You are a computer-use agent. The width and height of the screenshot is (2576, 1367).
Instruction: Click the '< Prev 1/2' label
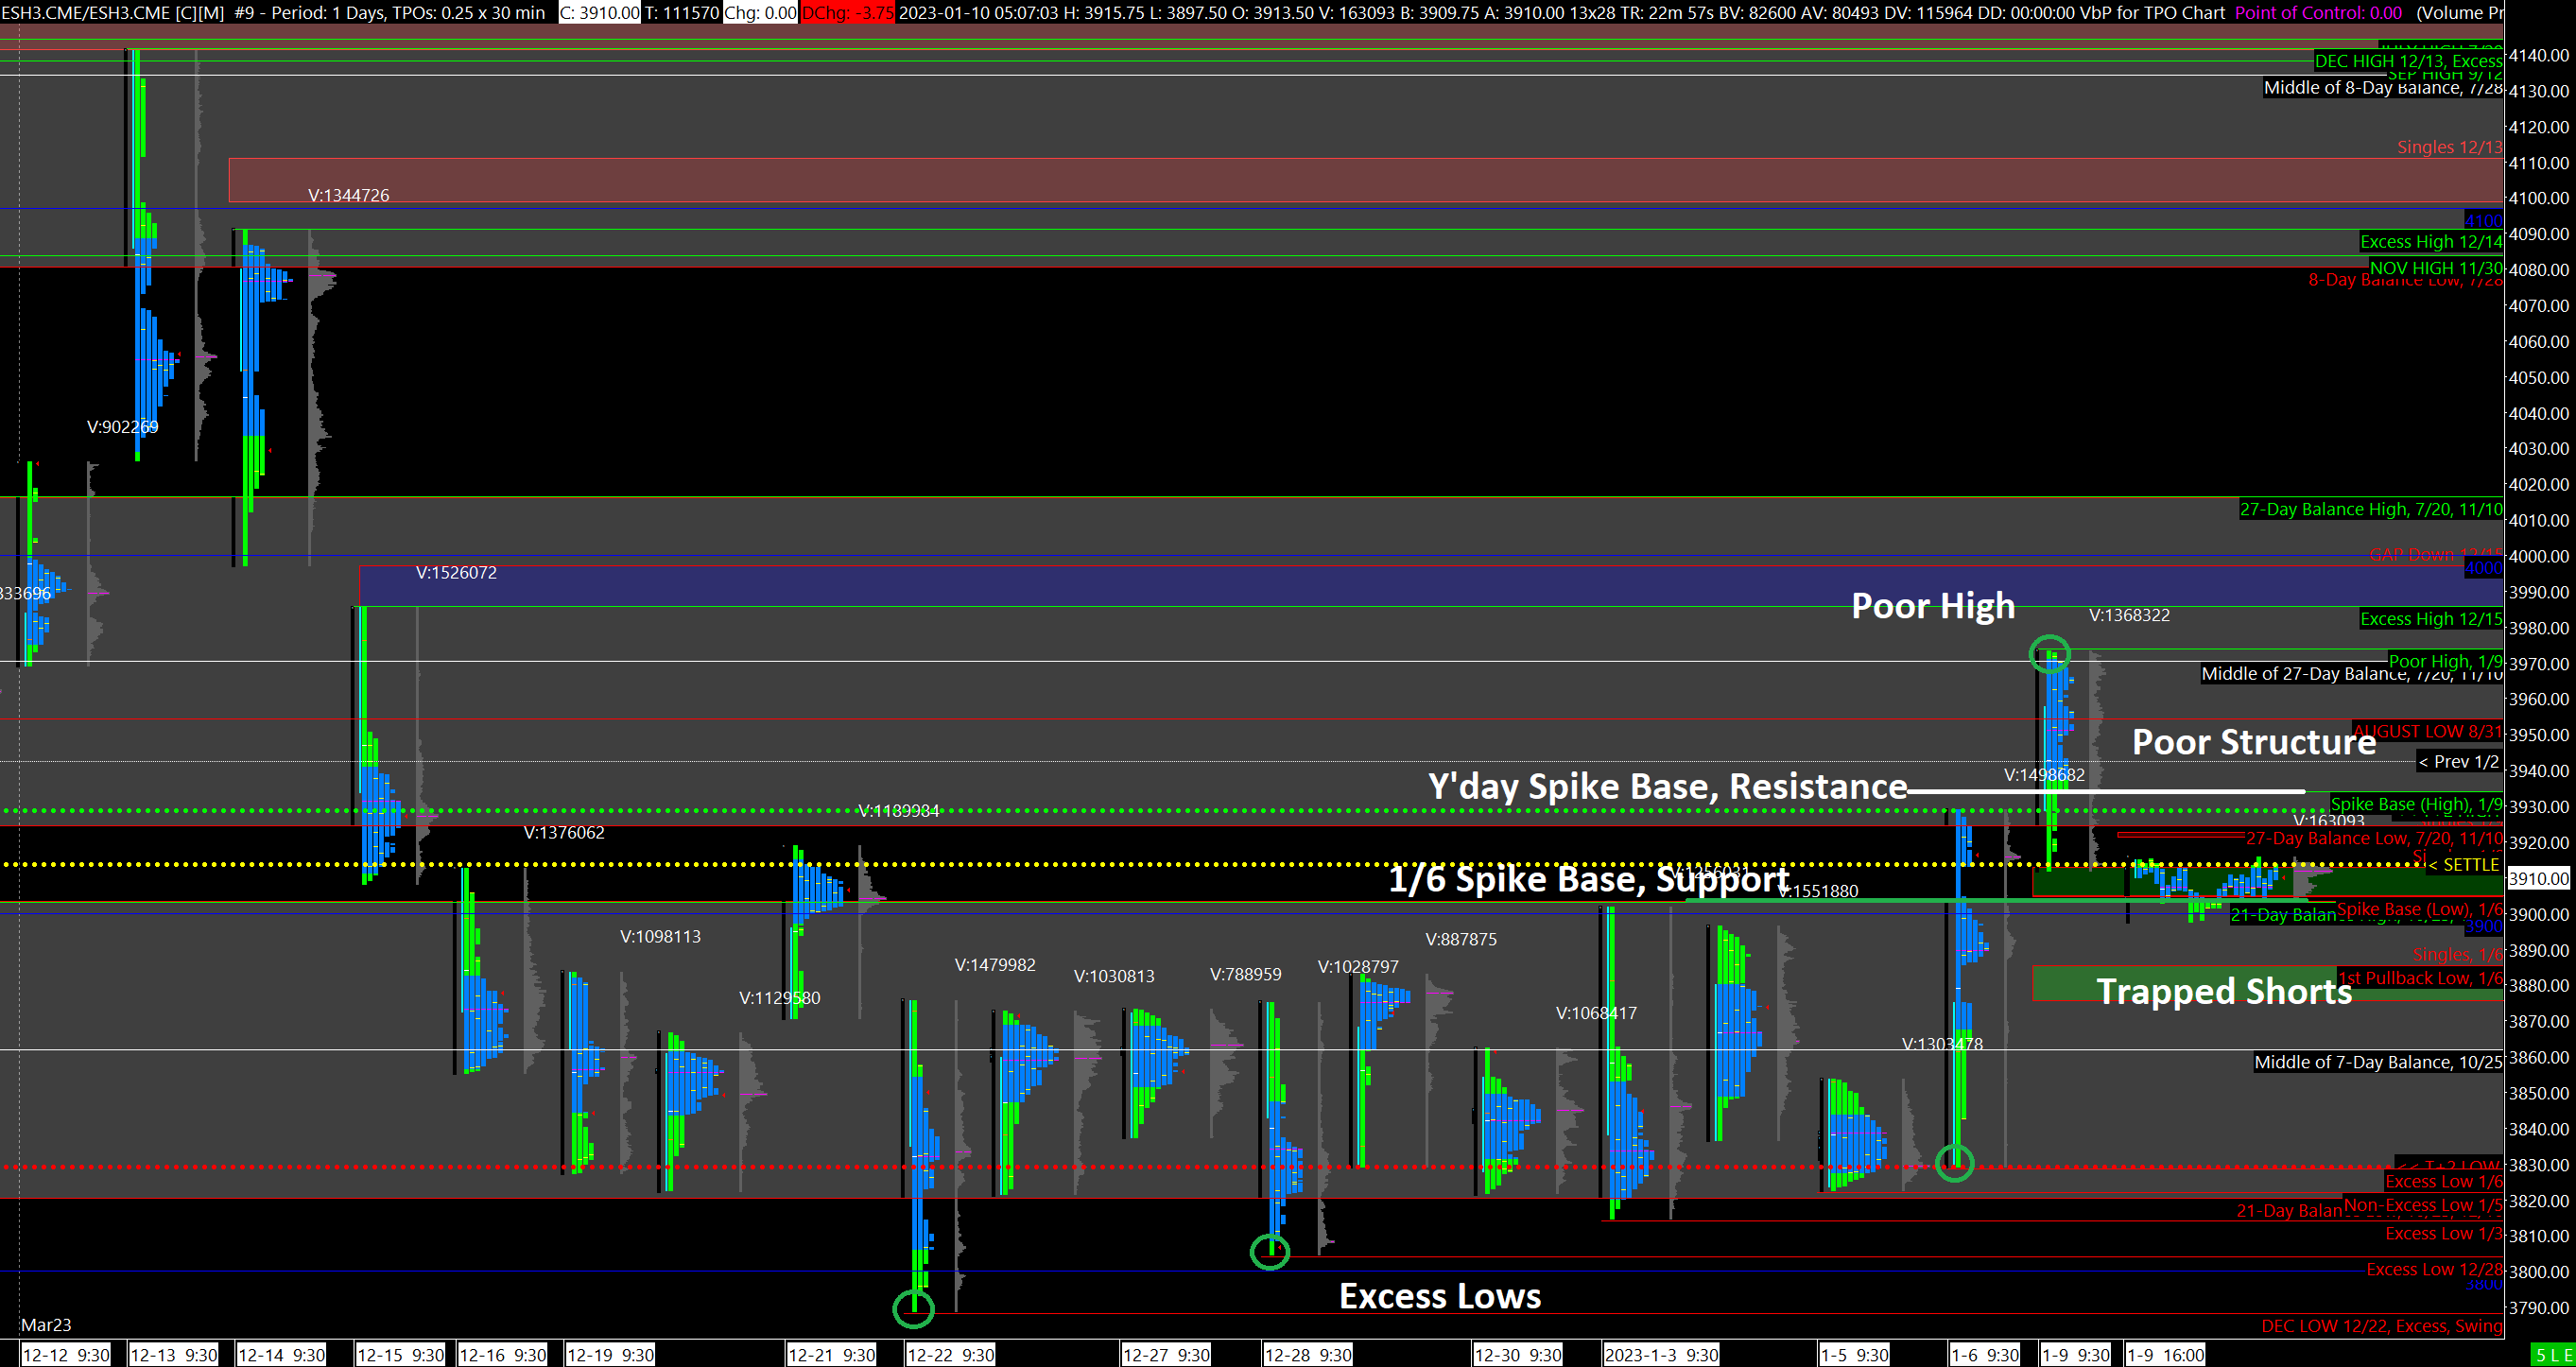pos(2458,762)
